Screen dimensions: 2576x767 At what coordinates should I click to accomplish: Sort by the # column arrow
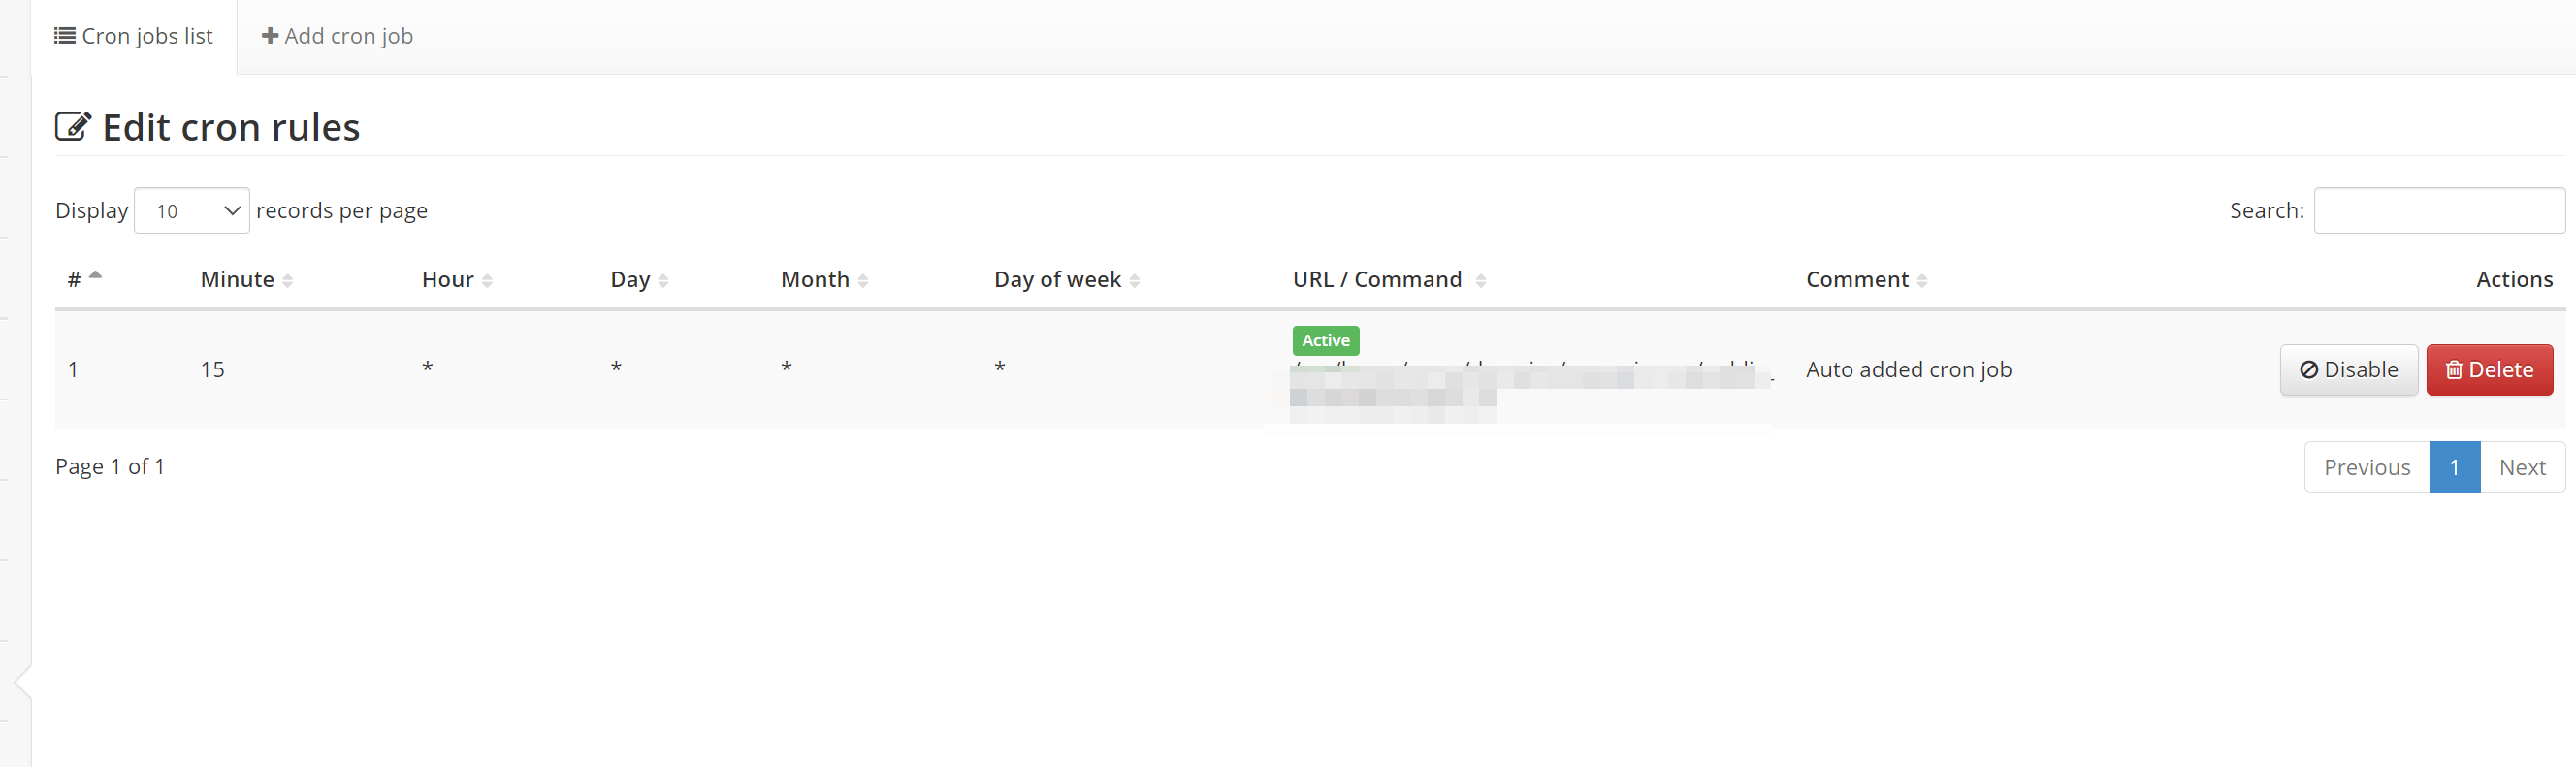click(95, 276)
